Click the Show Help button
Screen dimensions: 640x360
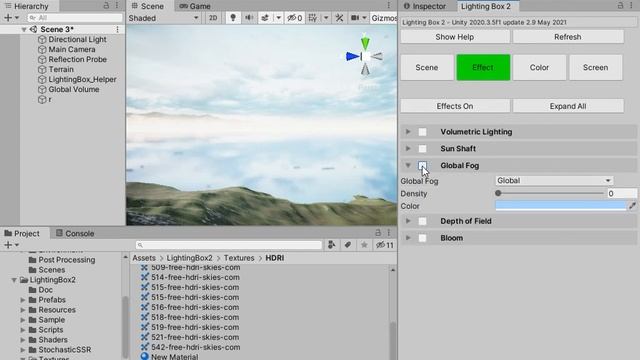point(455,37)
